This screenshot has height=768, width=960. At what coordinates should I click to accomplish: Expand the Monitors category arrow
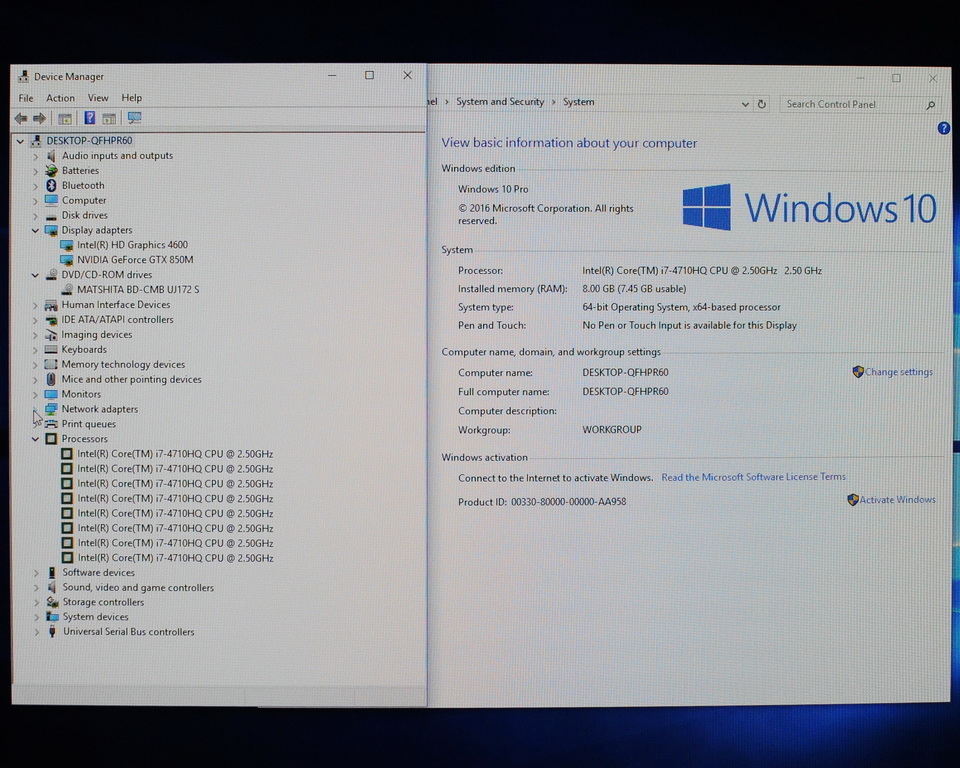click(35, 394)
